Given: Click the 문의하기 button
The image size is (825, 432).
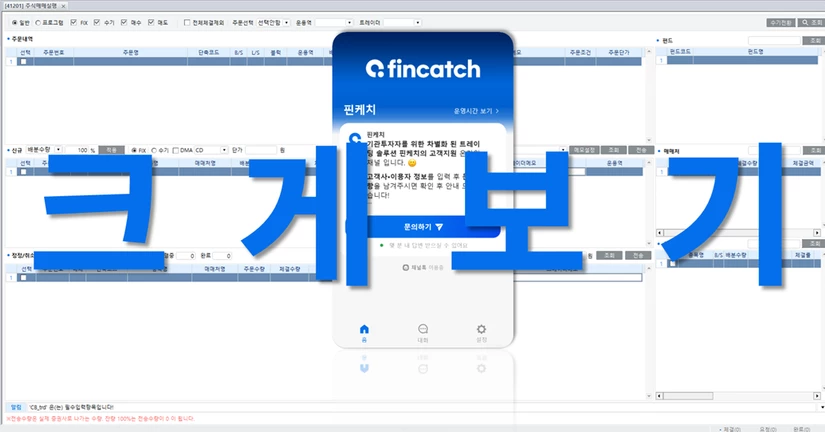Looking at the screenshot, I should (x=424, y=227).
